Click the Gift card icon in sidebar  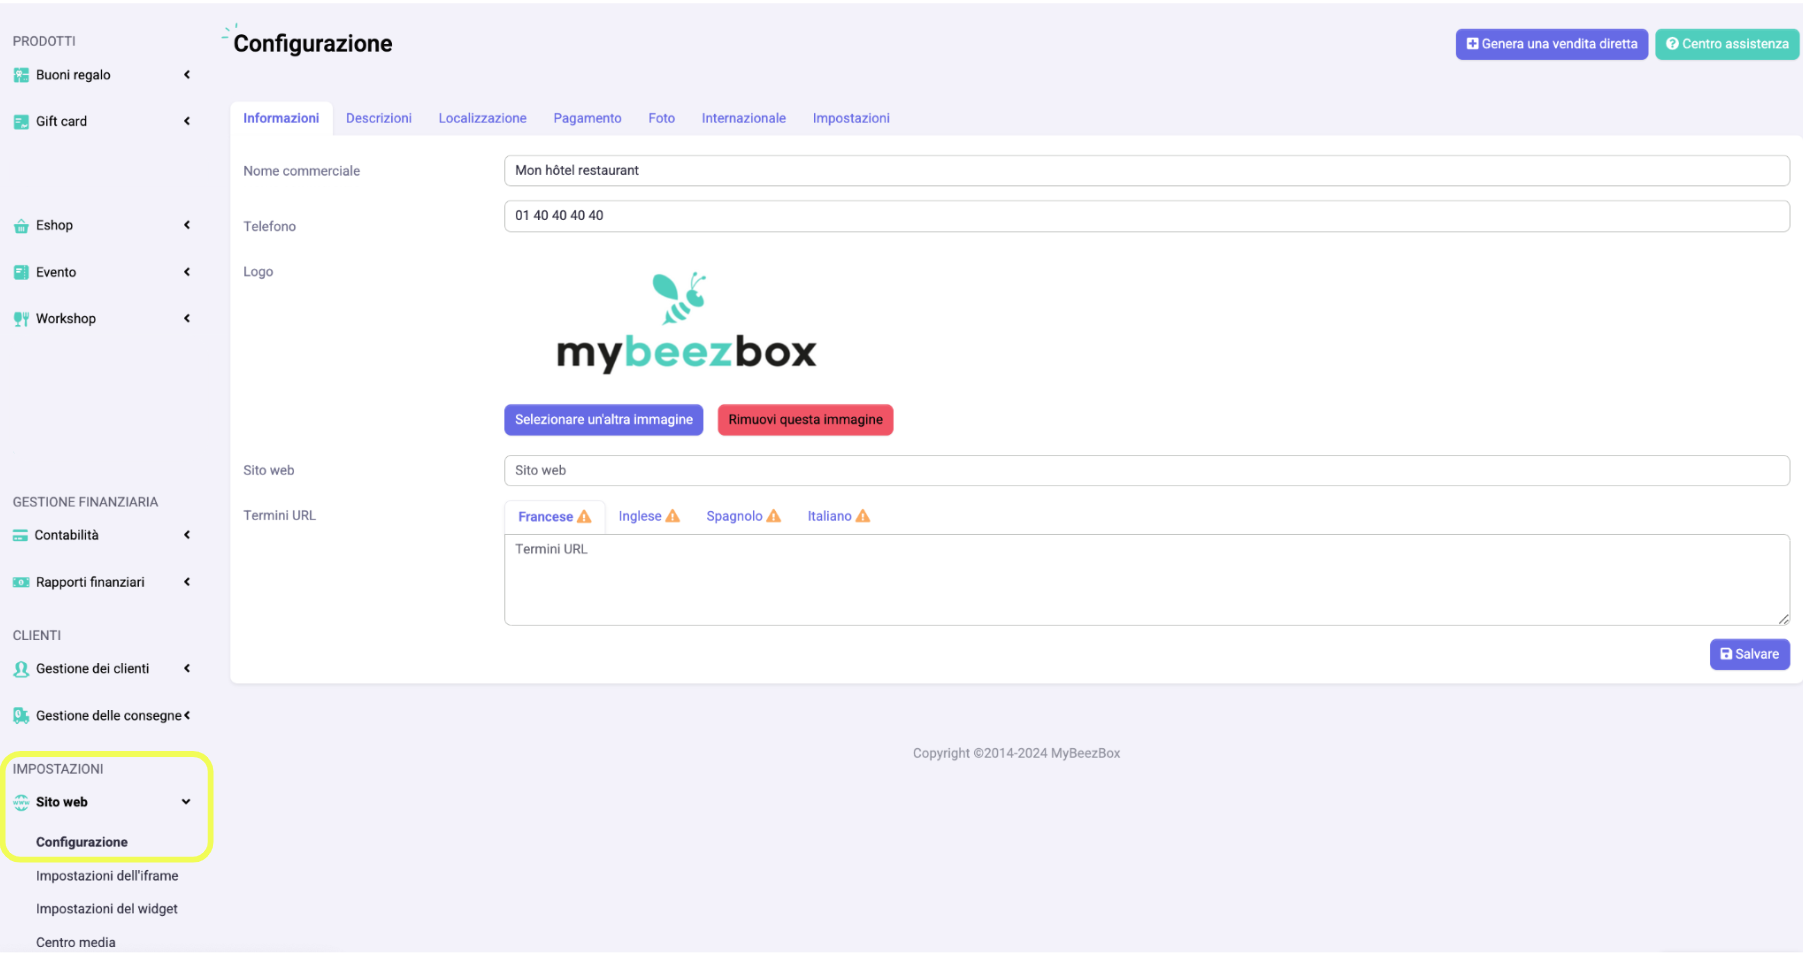click(x=21, y=122)
